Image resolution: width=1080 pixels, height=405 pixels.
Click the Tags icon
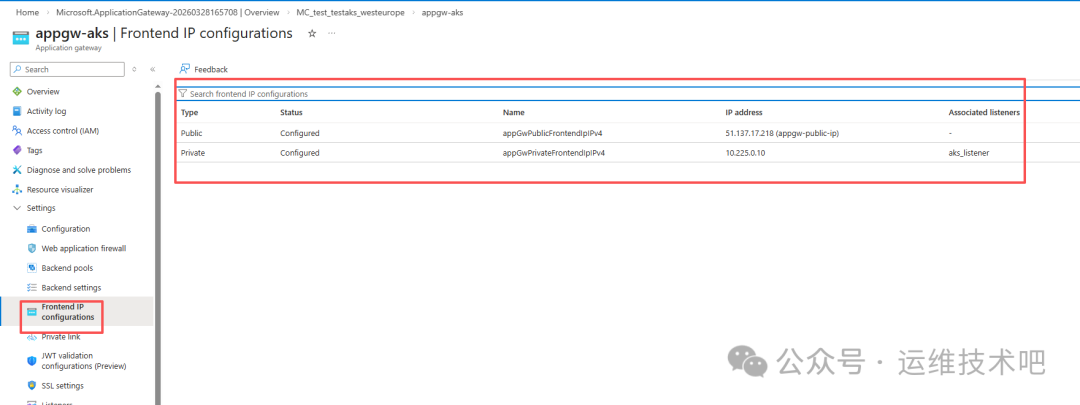coord(17,150)
